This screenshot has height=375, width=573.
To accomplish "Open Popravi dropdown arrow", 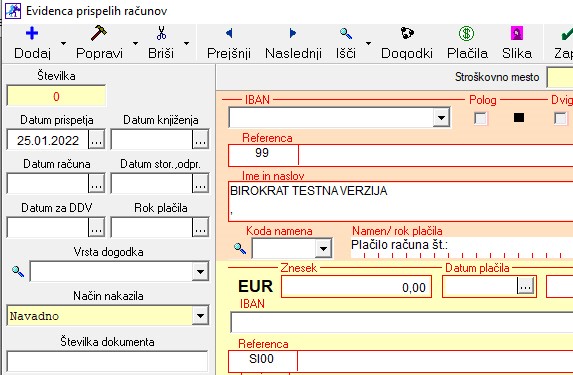I will coord(136,43).
